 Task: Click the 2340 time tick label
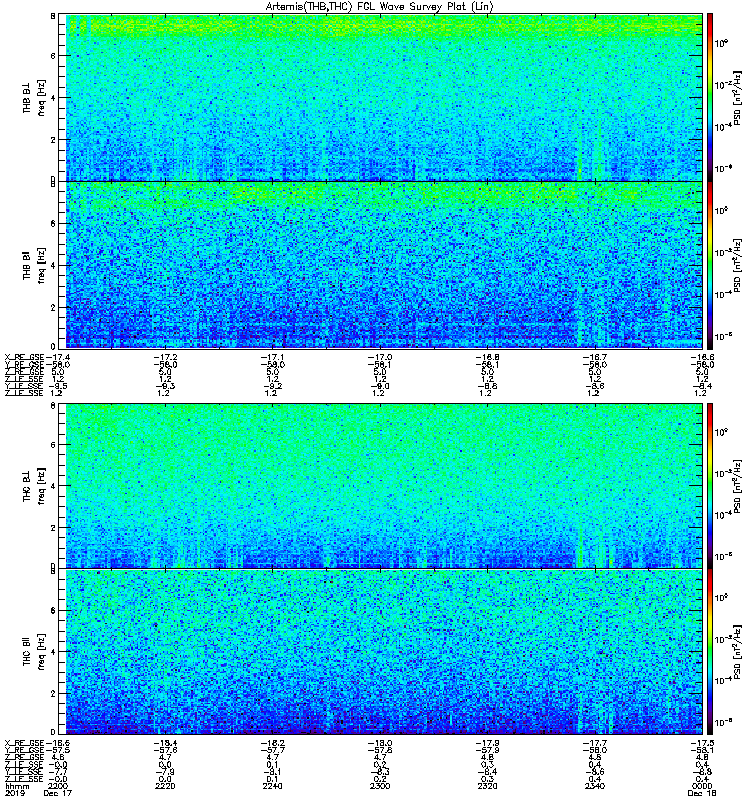click(595, 786)
